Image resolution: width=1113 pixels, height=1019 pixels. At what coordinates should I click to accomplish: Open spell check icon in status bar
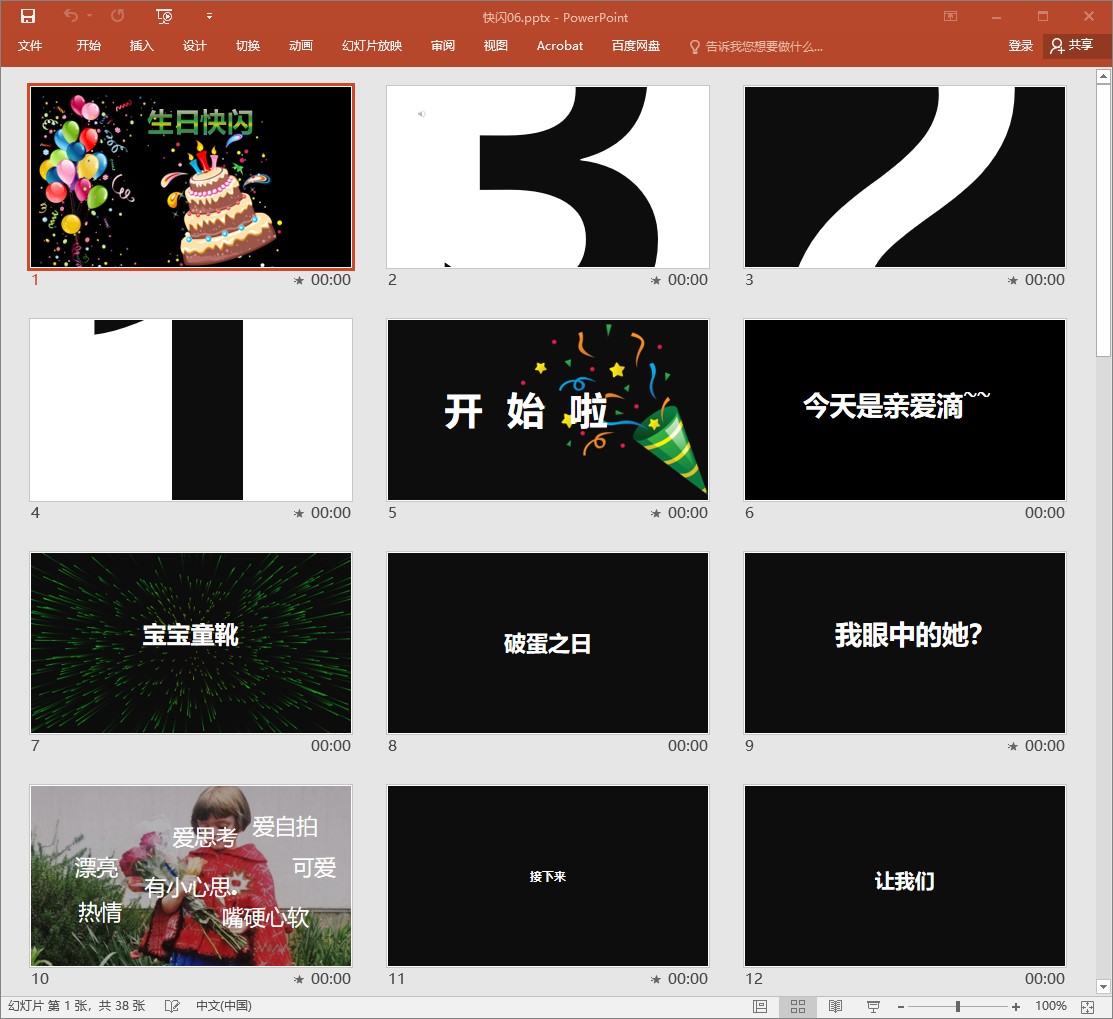point(172,1006)
